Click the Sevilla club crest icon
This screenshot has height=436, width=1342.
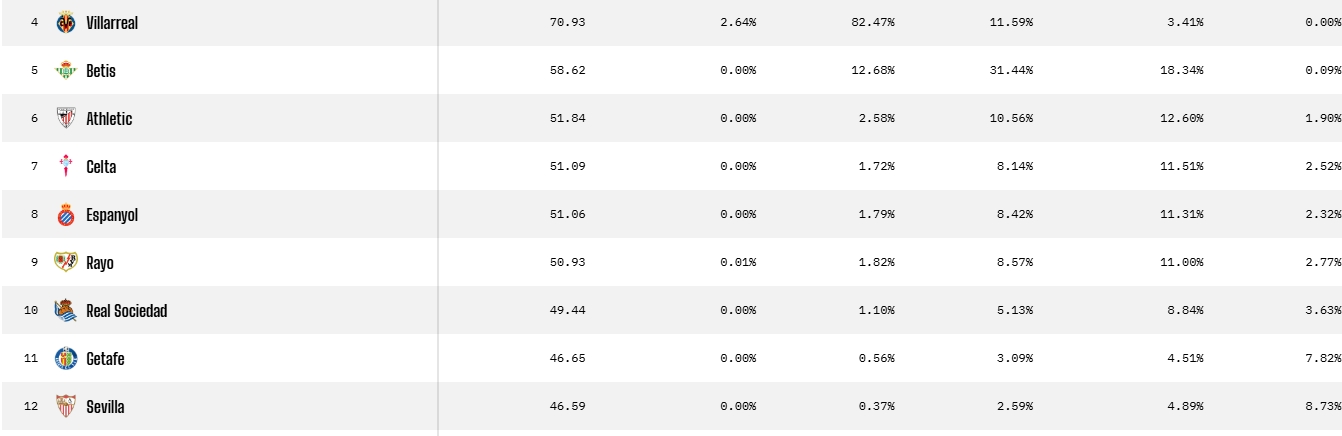(66, 406)
